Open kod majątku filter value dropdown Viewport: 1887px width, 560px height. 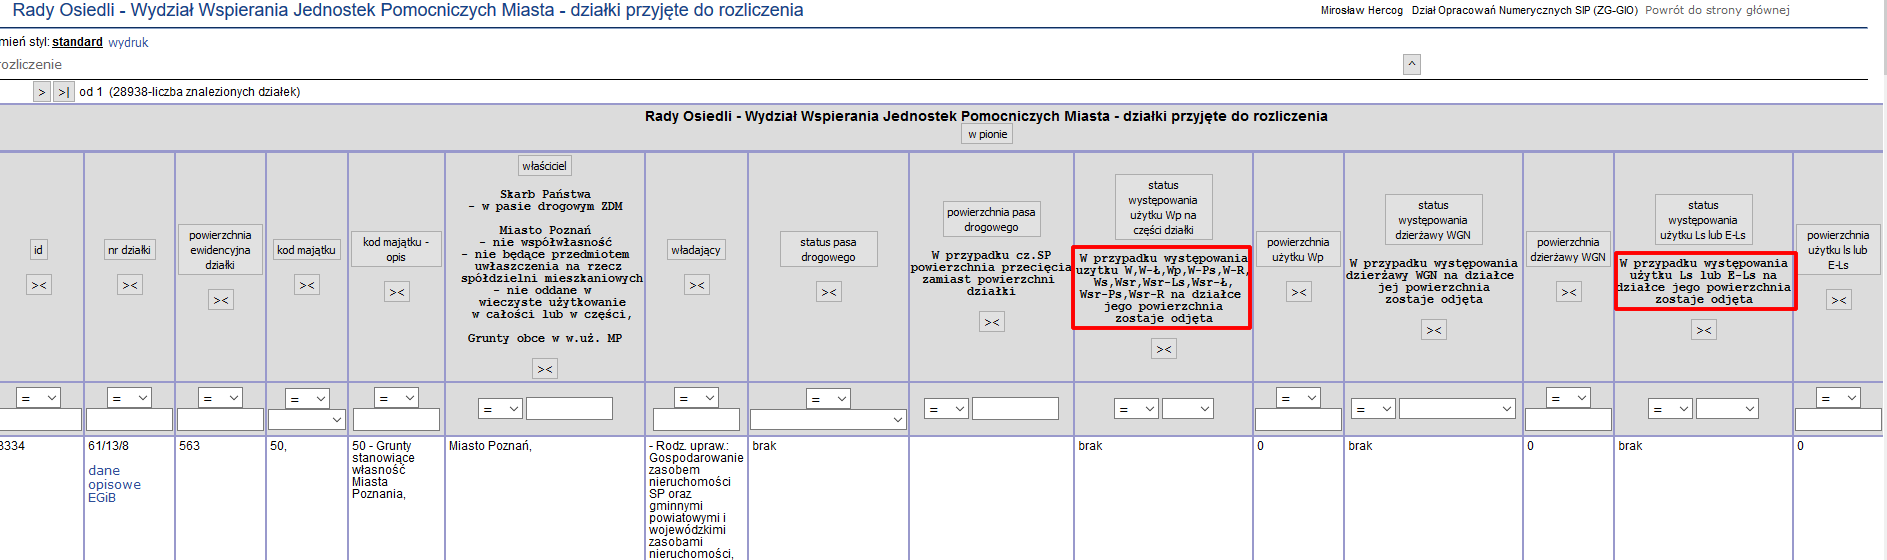[307, 420]
